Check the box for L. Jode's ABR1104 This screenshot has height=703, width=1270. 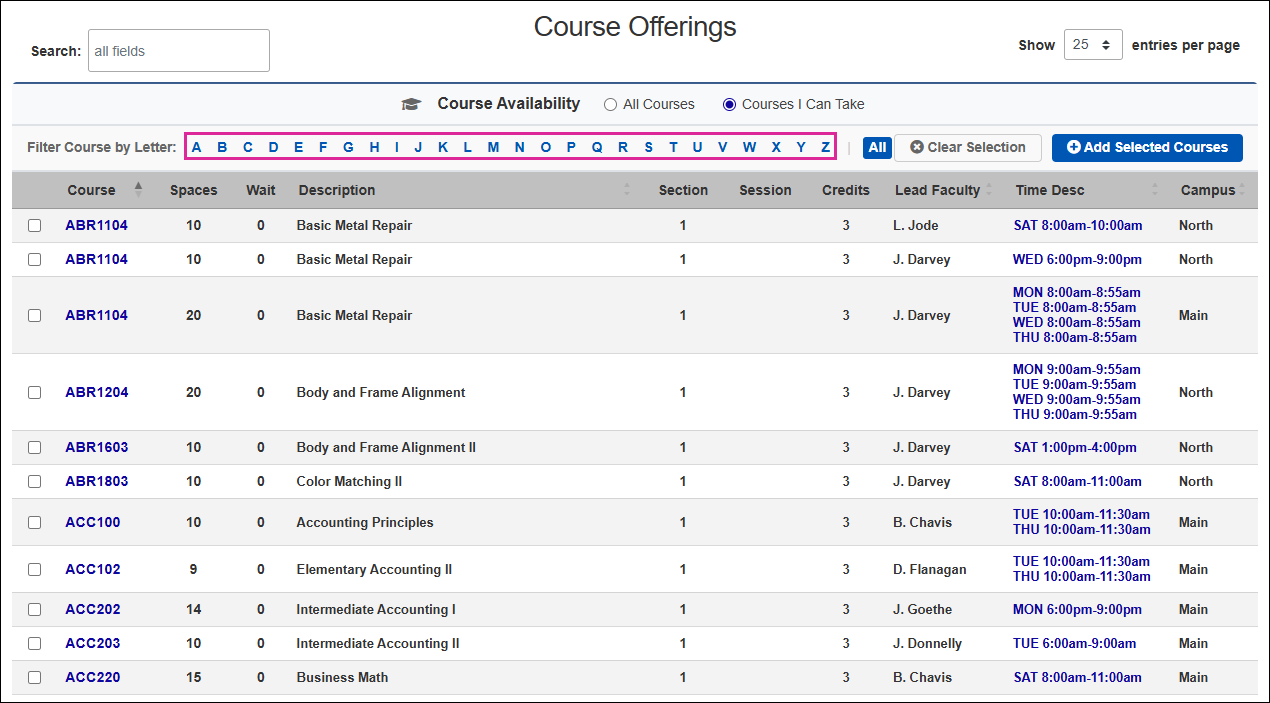click(35, 226)
